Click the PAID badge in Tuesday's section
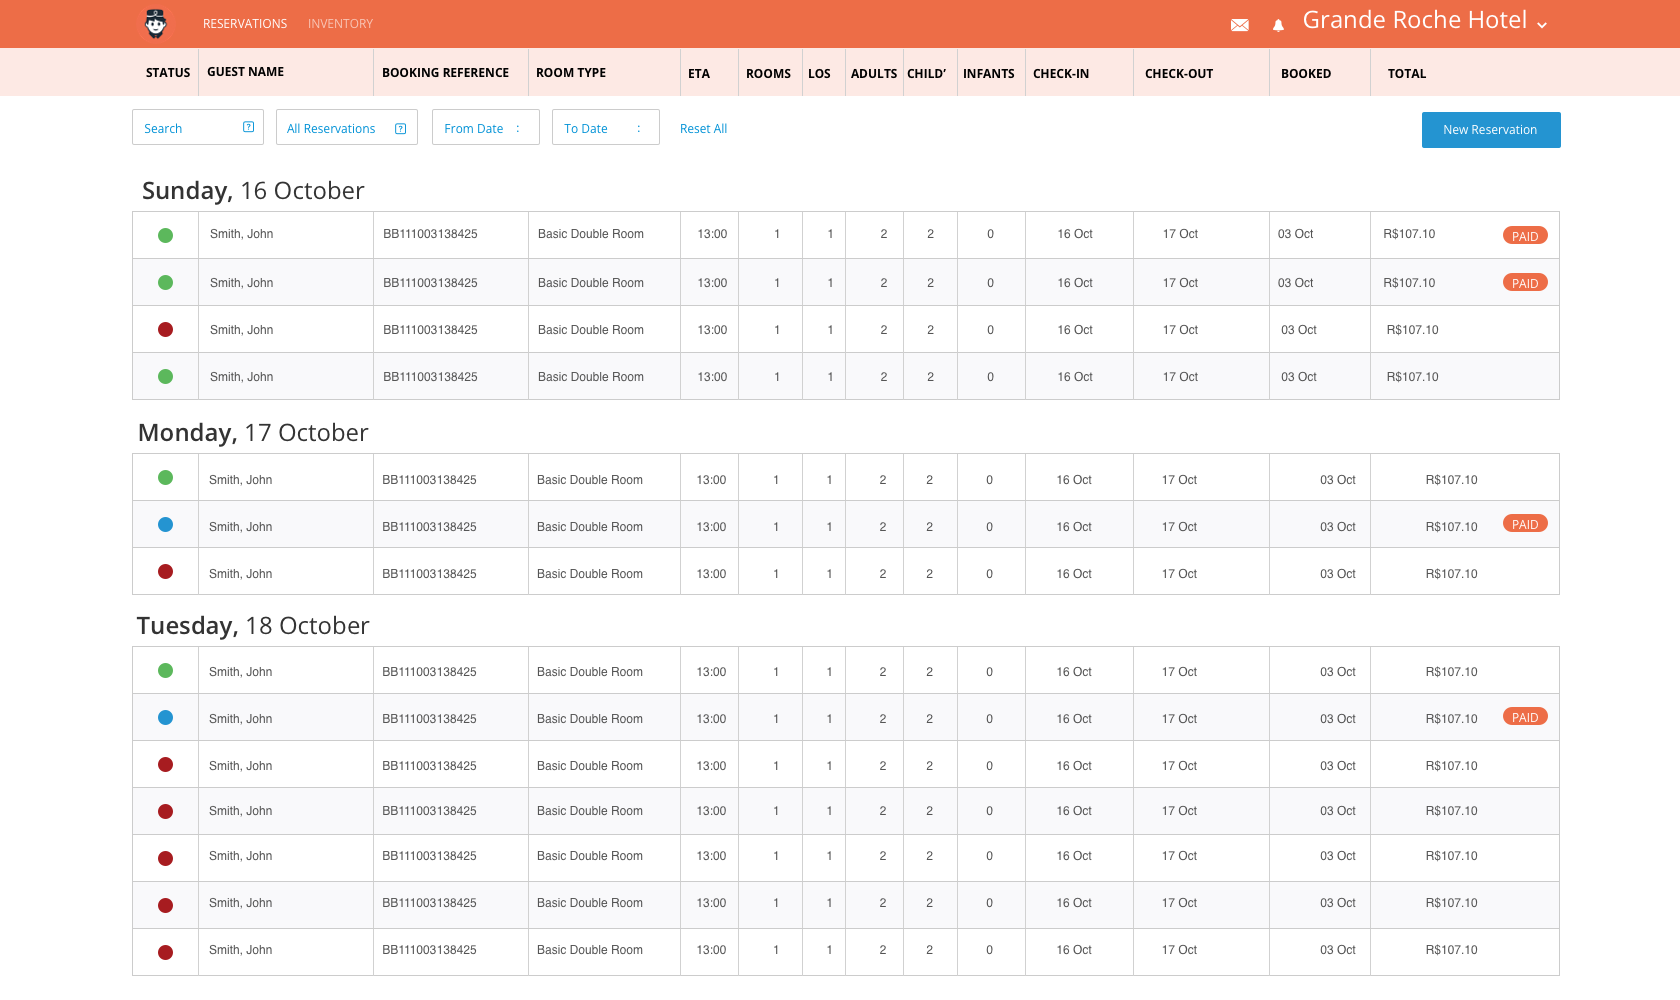 tap(1525, 717)
